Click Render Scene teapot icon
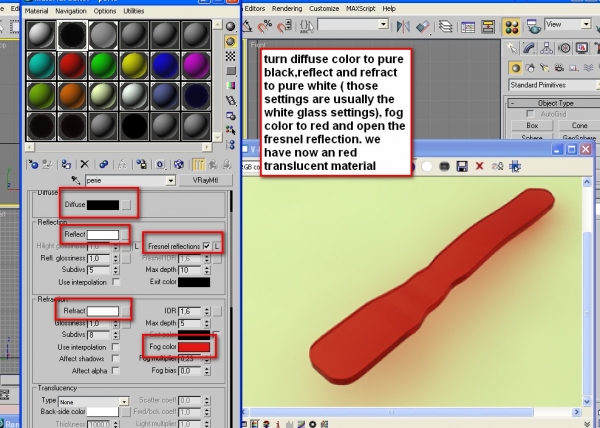The height and width of the screenshot is (428, 600). click(x=533, y=27)
